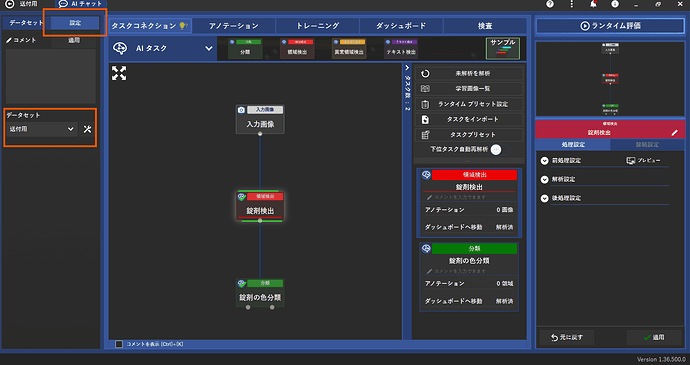Open the help question mark icon
The width and height of the screenshot is (690, 365).
(x=550, y=4)
